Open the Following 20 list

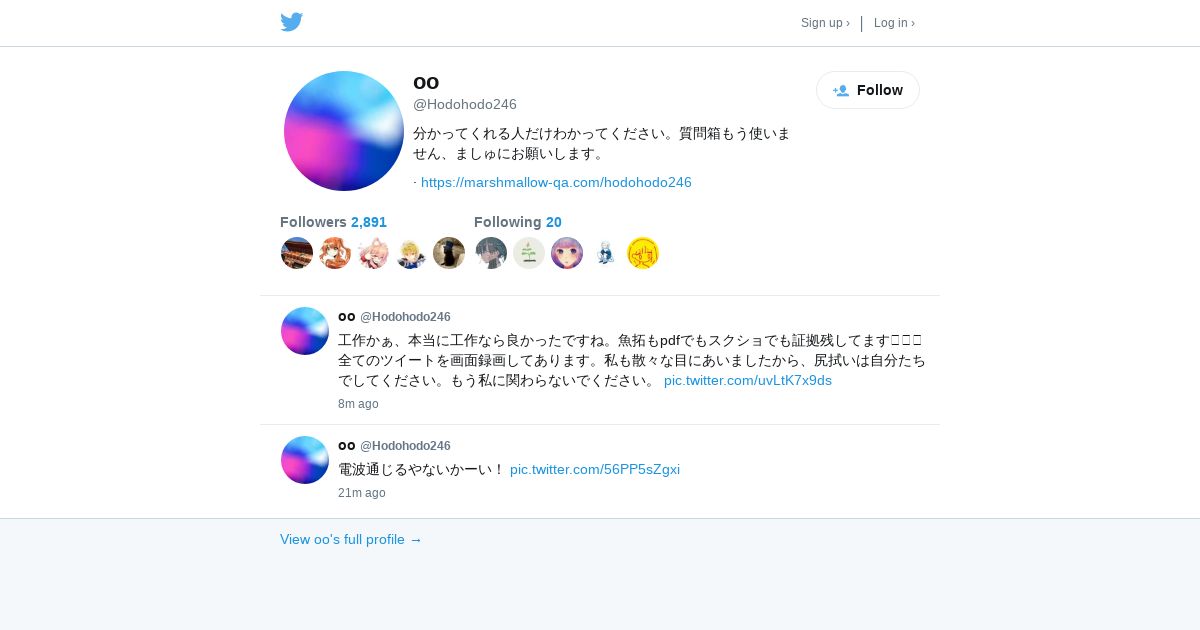[518, 222]
